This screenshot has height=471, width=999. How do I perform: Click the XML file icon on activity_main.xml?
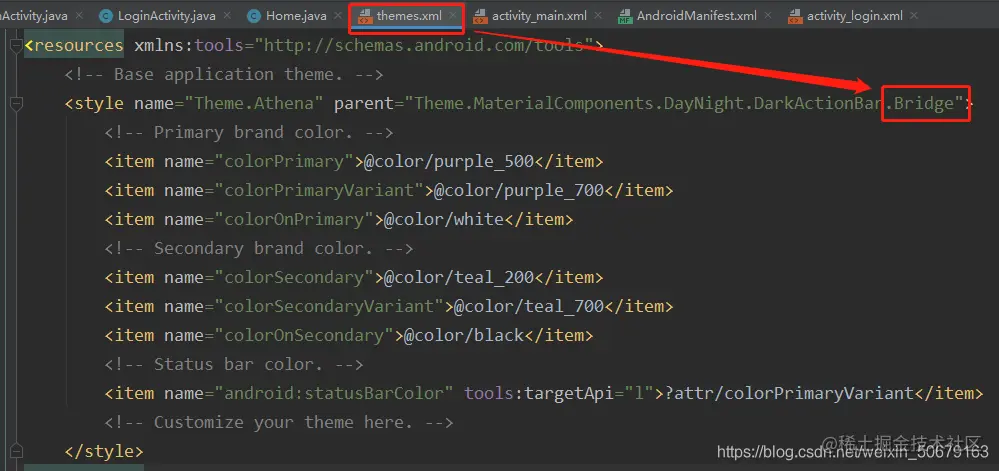(x=481, y=17)
